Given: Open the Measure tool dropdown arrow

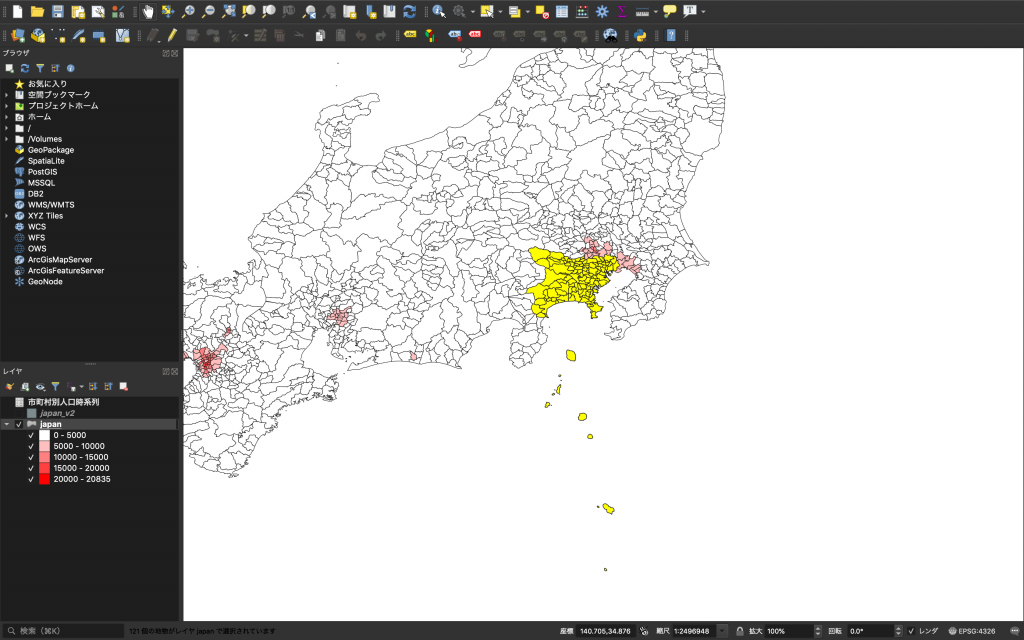Looking at the screenshot, I should click(x=654, y=12).
